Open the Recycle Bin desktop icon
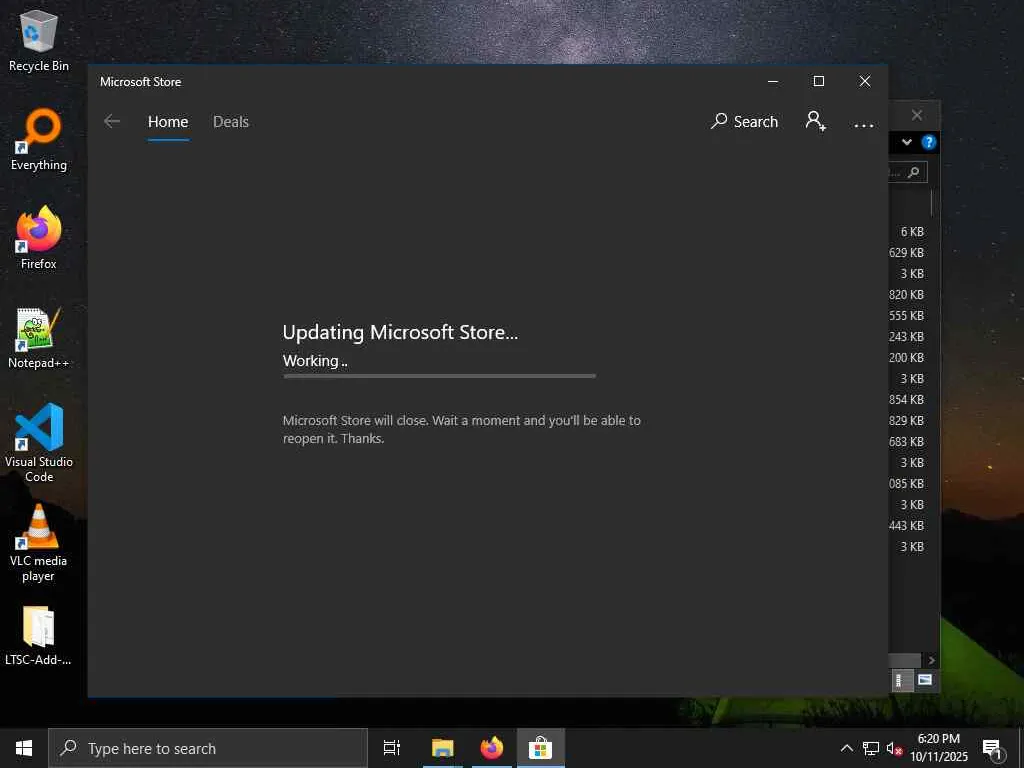1024x768 pixels. [39, 41]
